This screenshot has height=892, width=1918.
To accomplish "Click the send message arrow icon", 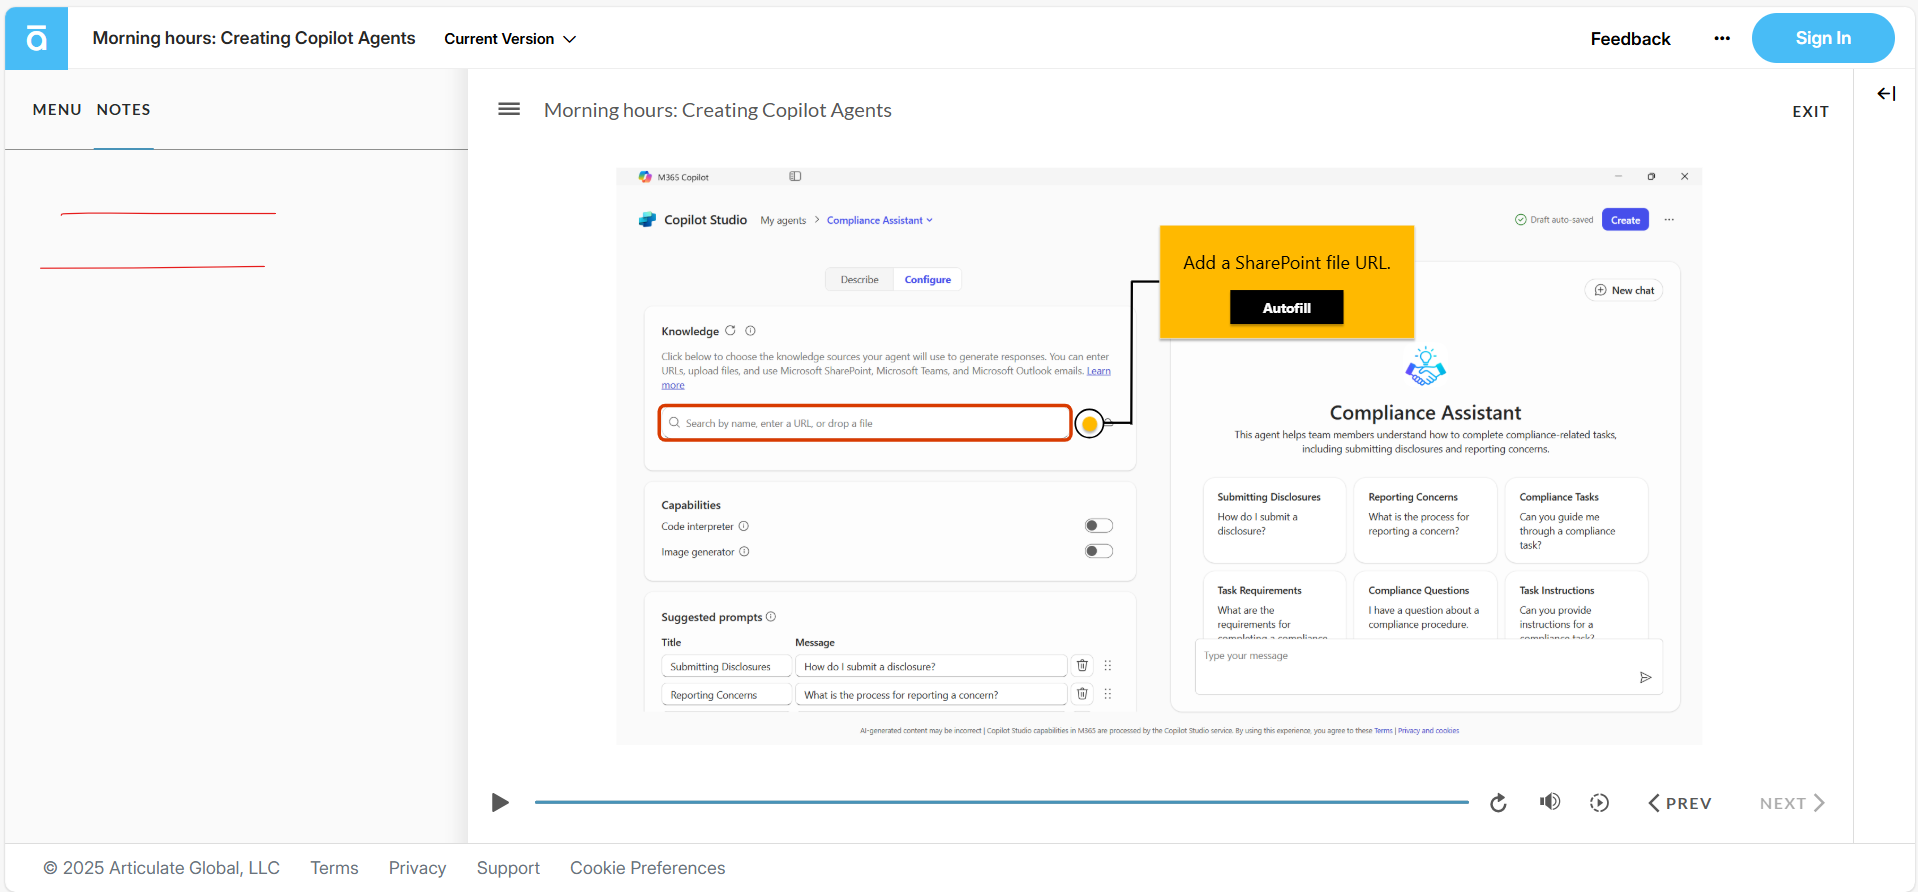I will click(1645, 678).
